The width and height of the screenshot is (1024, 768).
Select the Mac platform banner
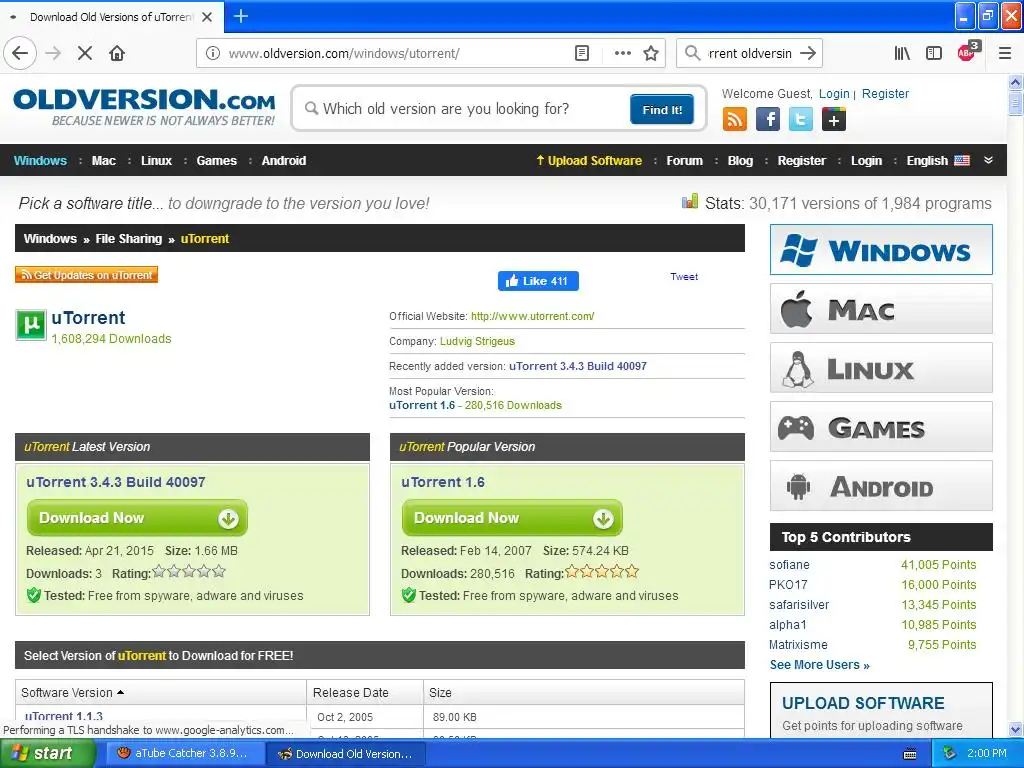pyautogui.click(x=881, y=308)
